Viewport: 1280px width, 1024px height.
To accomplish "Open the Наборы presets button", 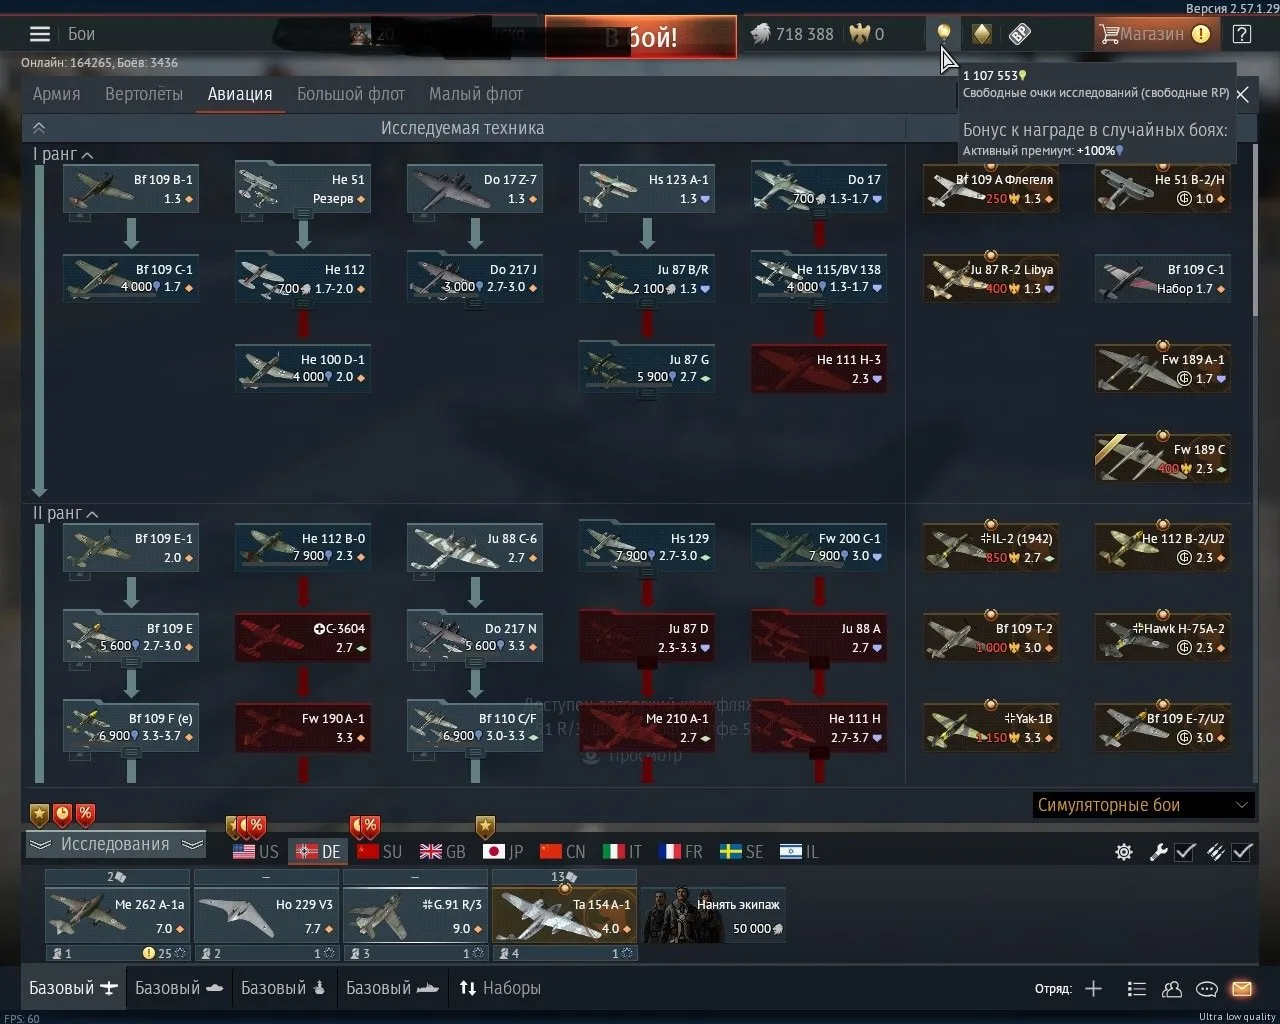I will (500, 988).
